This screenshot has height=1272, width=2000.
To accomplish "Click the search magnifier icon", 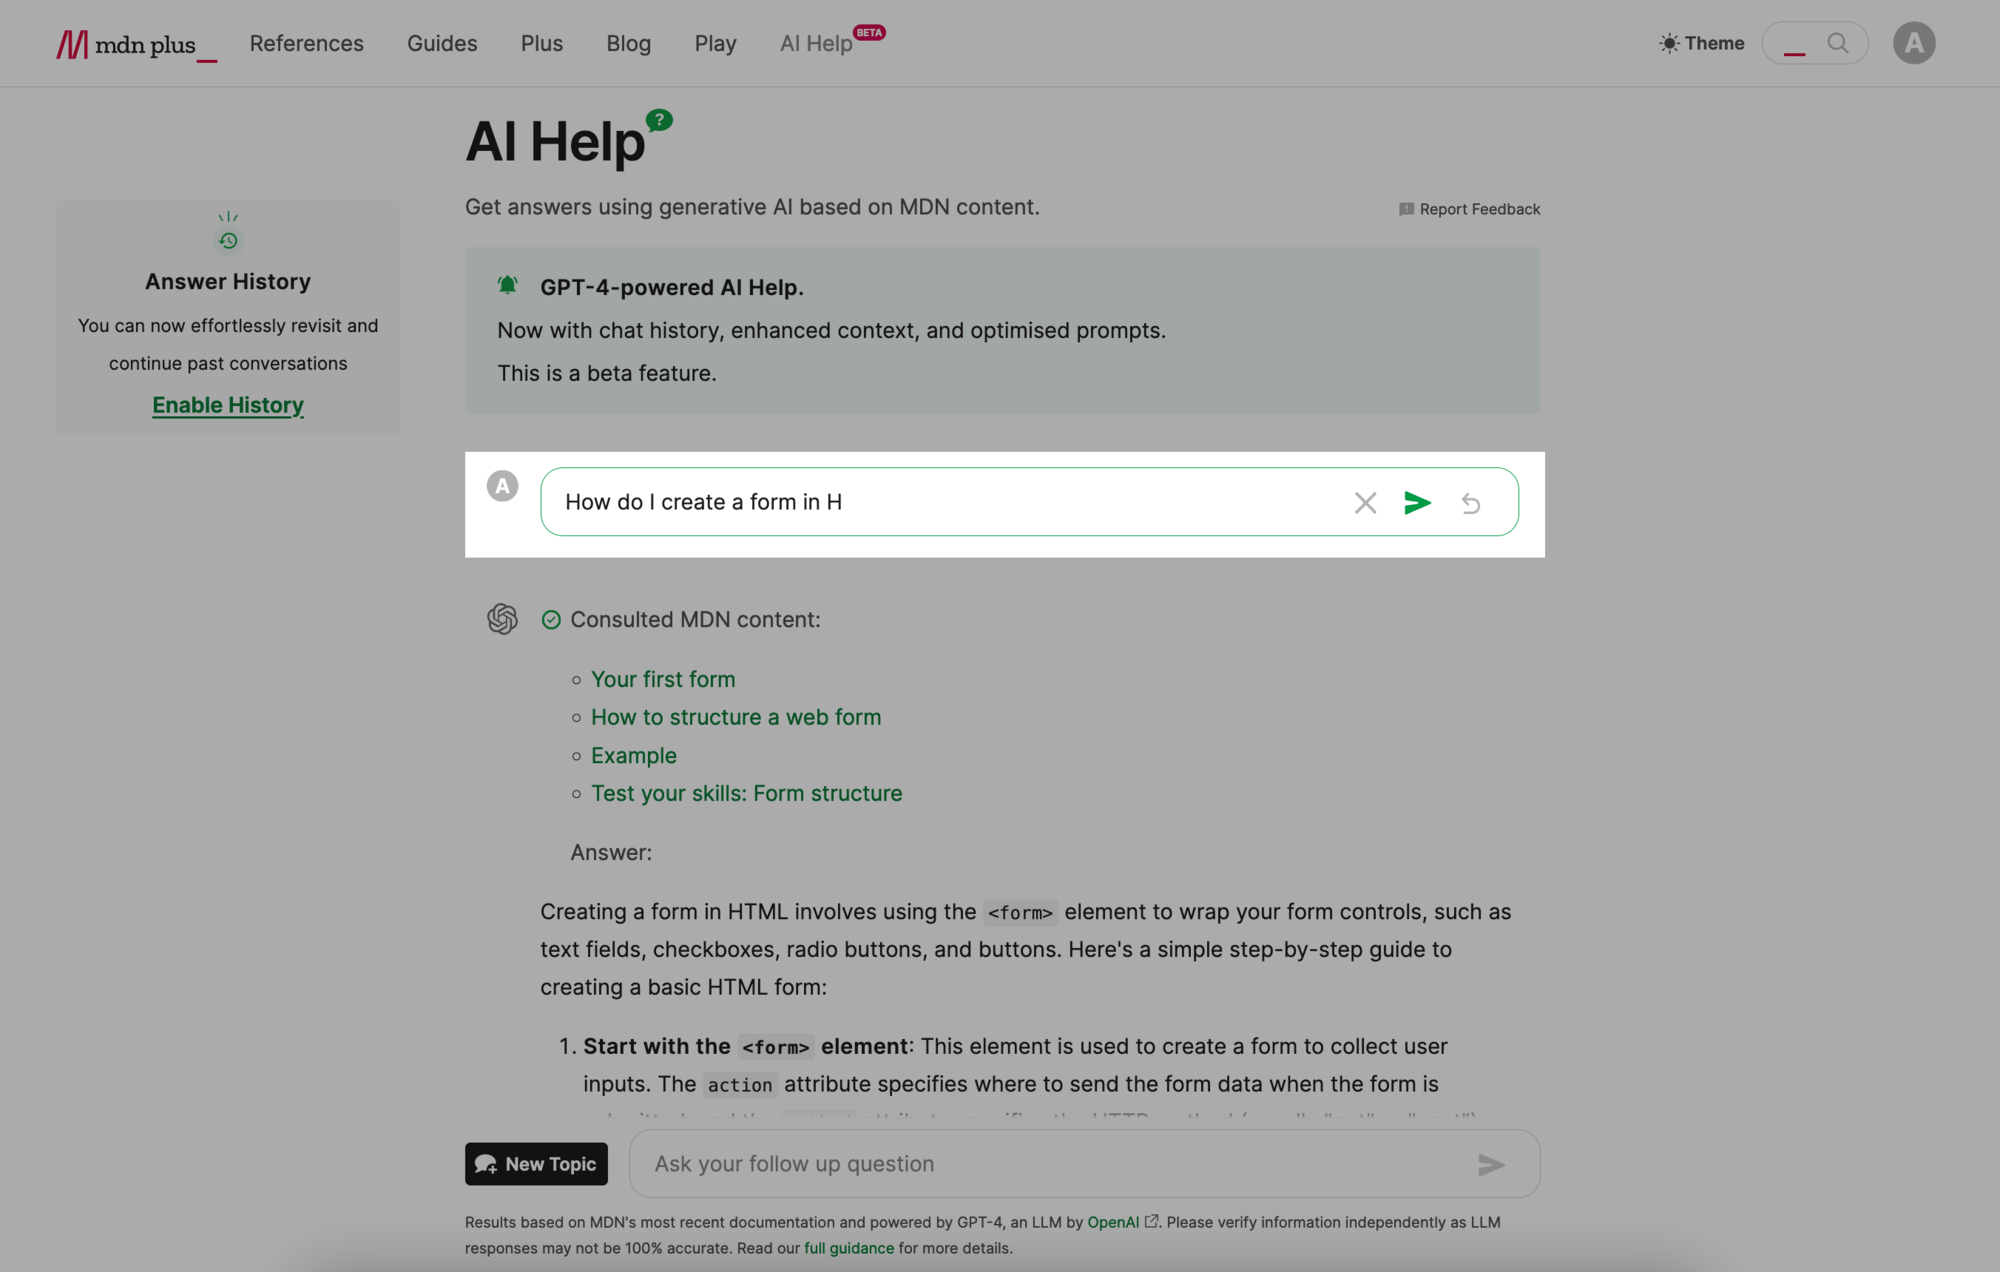I will [x=1838, y=42].
